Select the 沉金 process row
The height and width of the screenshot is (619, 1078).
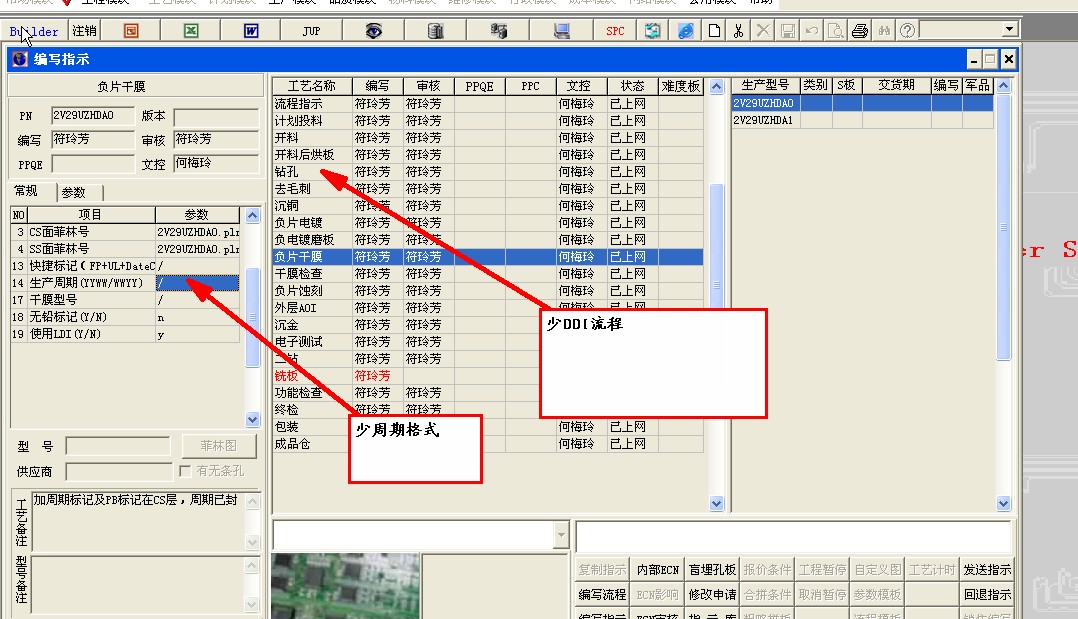coord(488,325)
